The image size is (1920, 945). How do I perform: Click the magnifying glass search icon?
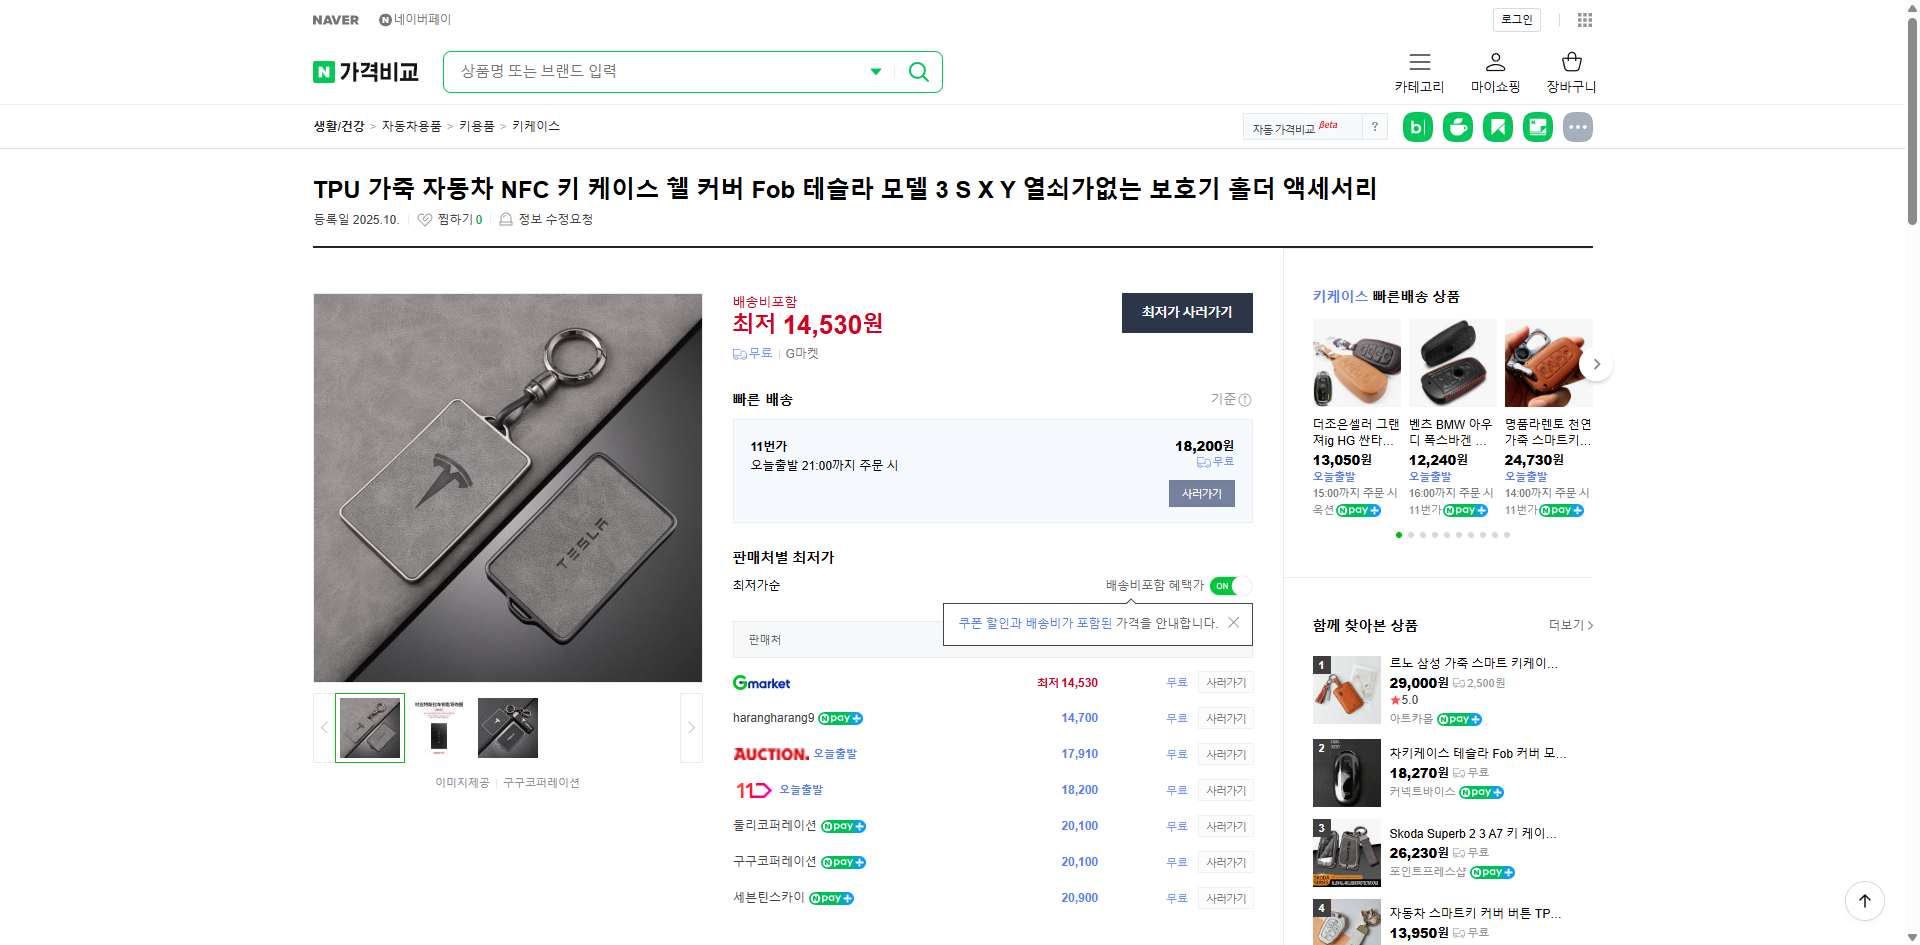(x=917, y=71)
